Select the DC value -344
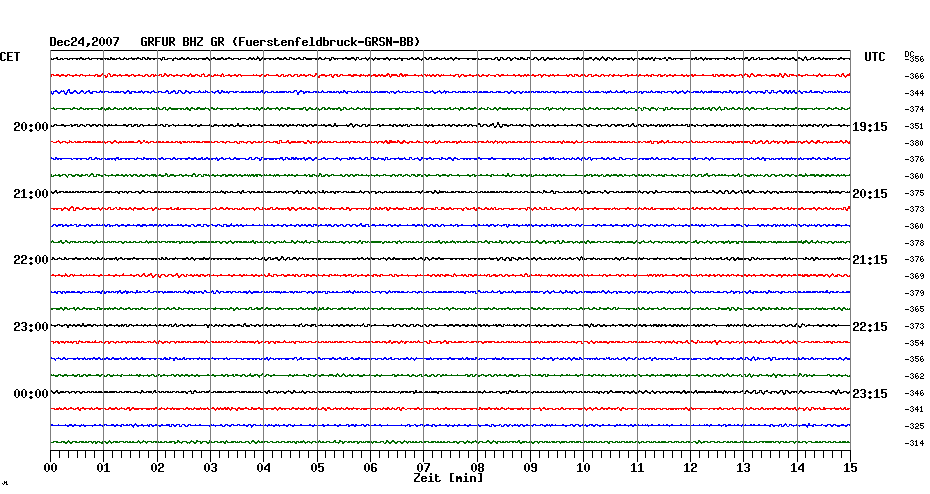Screen dimensions: 930x494 click(914, 93)
